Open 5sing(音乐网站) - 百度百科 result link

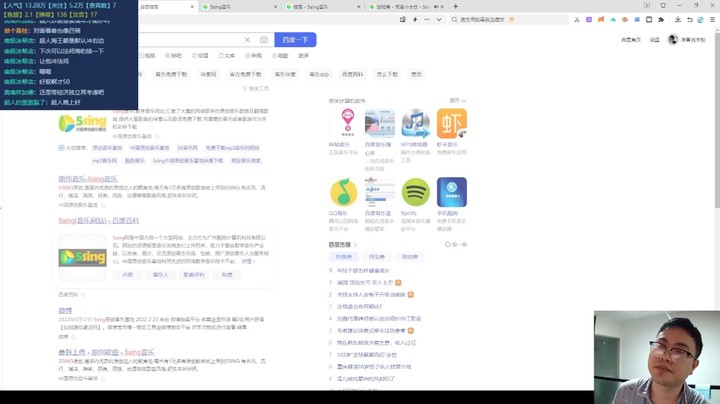pos(99,221)
